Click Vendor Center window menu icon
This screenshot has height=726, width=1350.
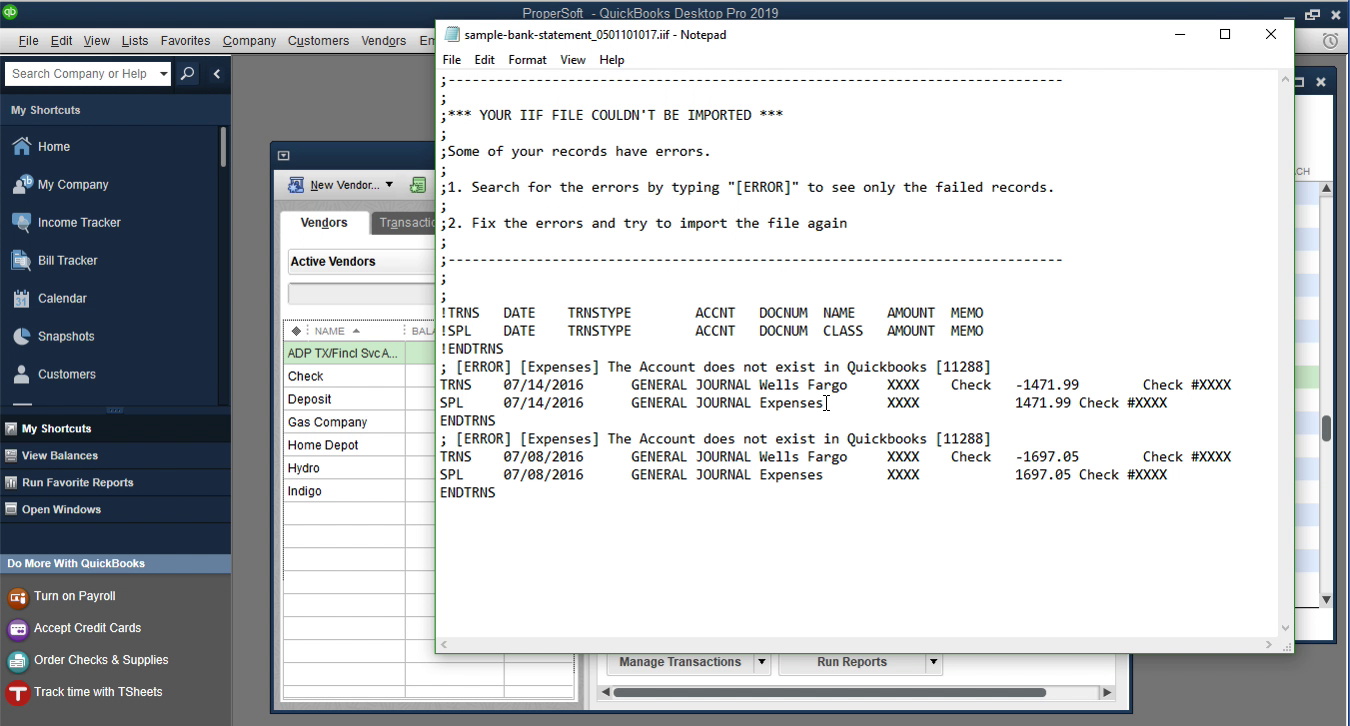tap(283, 156)
